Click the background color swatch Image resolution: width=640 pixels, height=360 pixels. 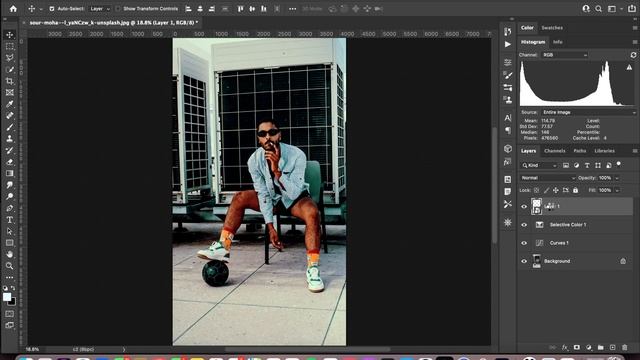pyautogui.click(x=13, y=302)
